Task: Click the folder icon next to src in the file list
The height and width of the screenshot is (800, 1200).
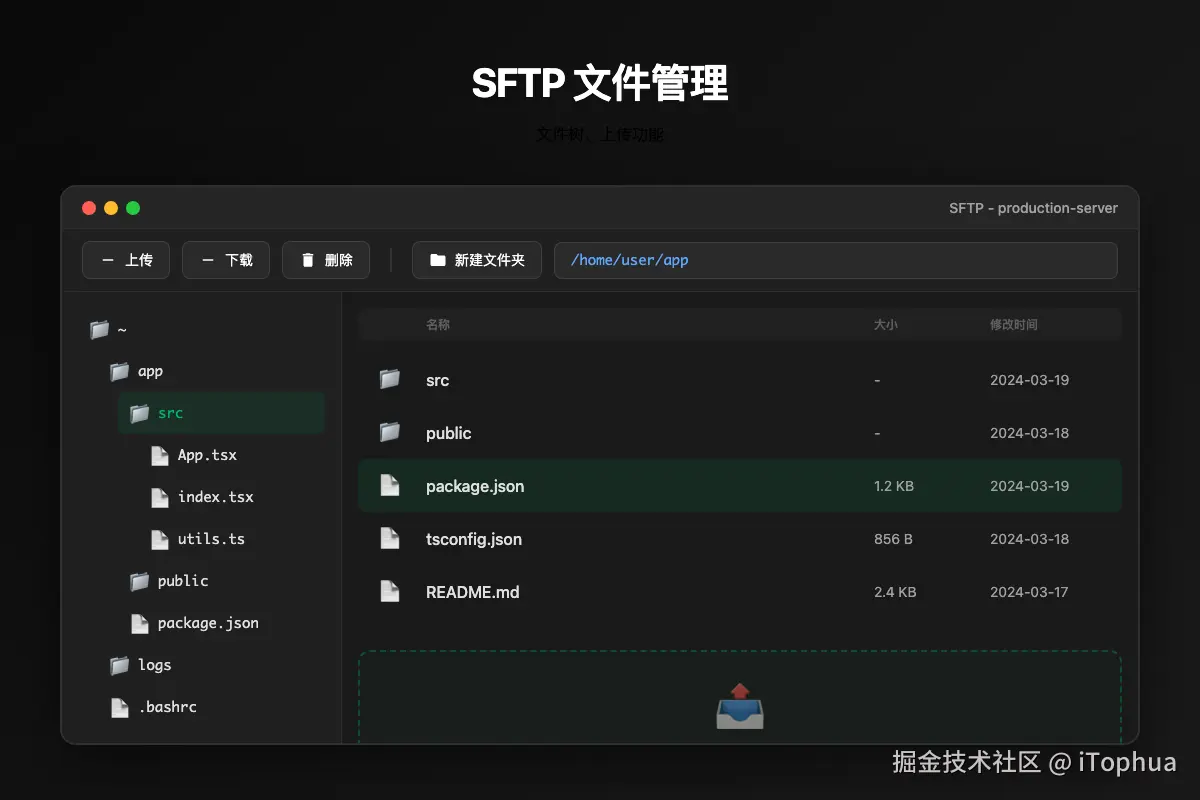Action: click(x=390, y=380)
